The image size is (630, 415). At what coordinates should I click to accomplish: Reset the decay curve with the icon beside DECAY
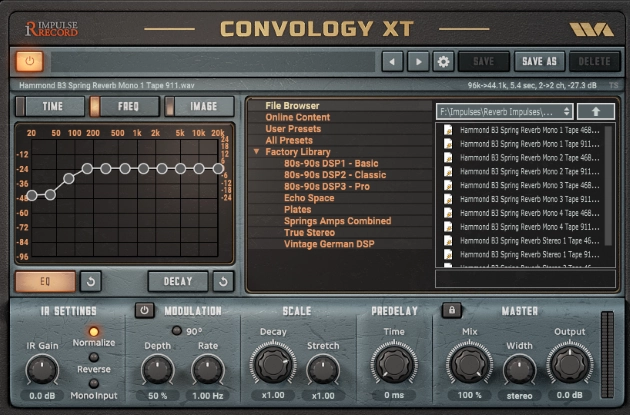pyautogui.click(x=223, y=281)
